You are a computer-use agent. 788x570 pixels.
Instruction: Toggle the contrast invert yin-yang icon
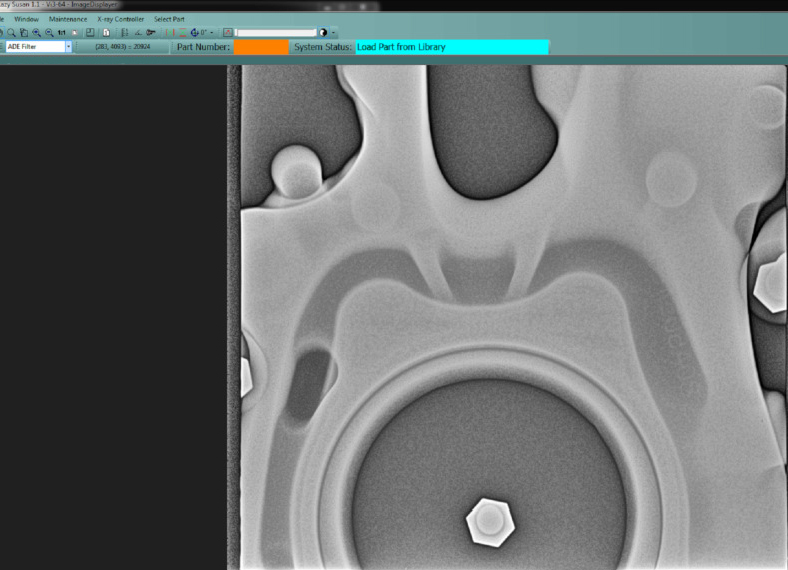[323, 32]
